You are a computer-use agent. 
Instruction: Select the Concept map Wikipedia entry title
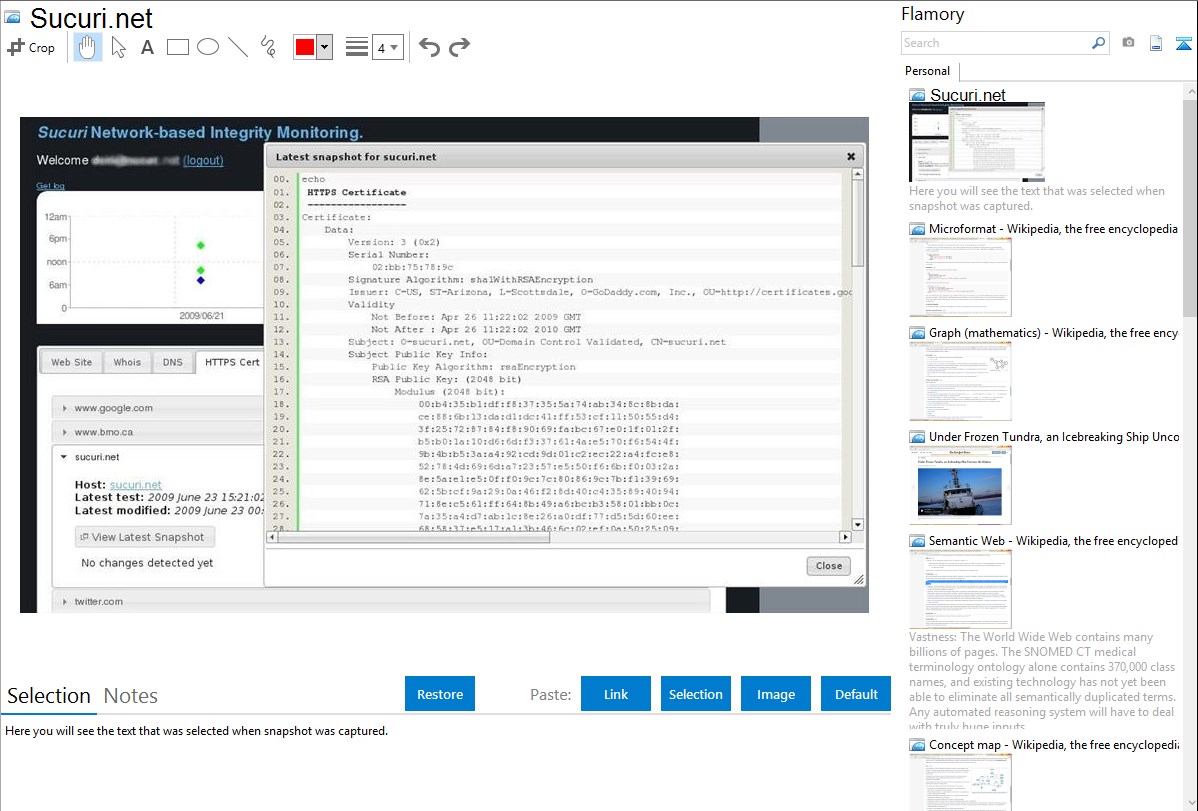[x=1053, y=744]
